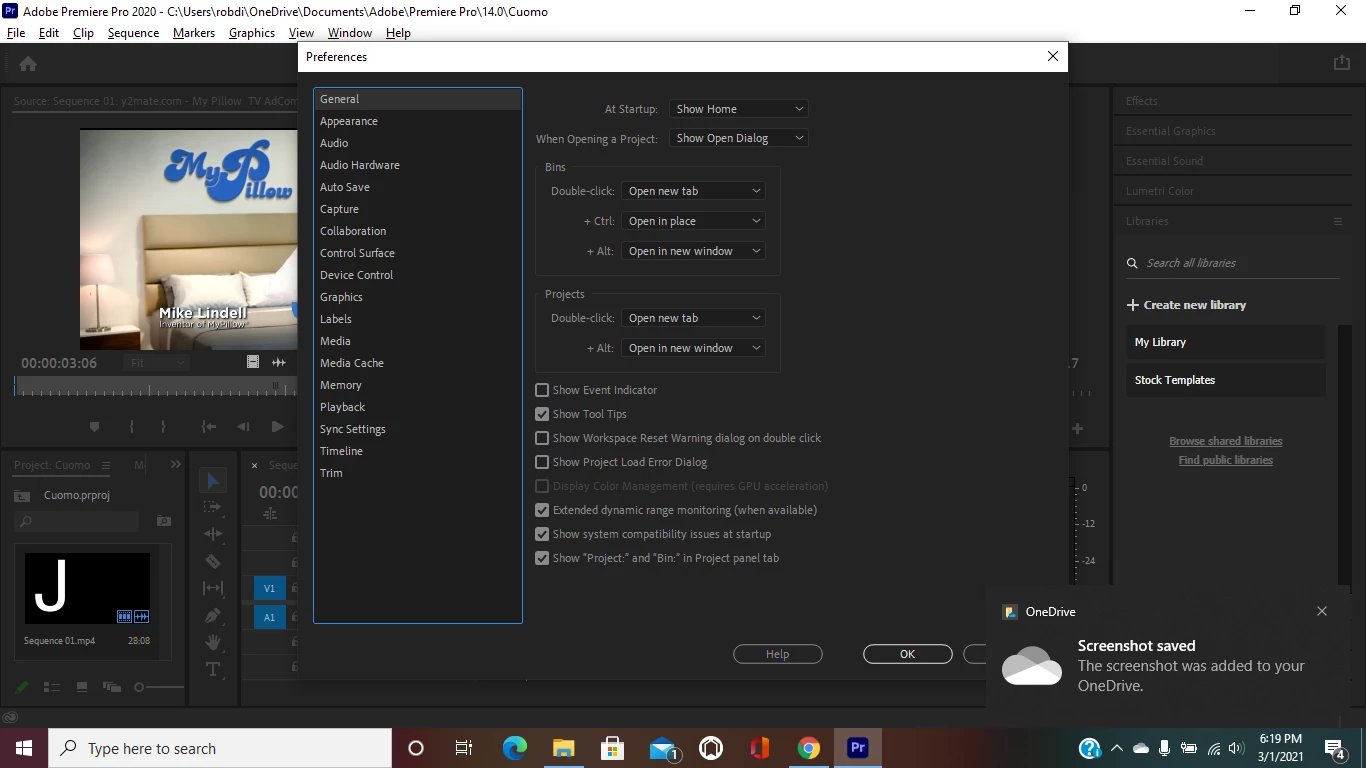Check Show Project Load Error Dialog
The height and width of the screenshot is (768, 1366).
click(542, 462)
